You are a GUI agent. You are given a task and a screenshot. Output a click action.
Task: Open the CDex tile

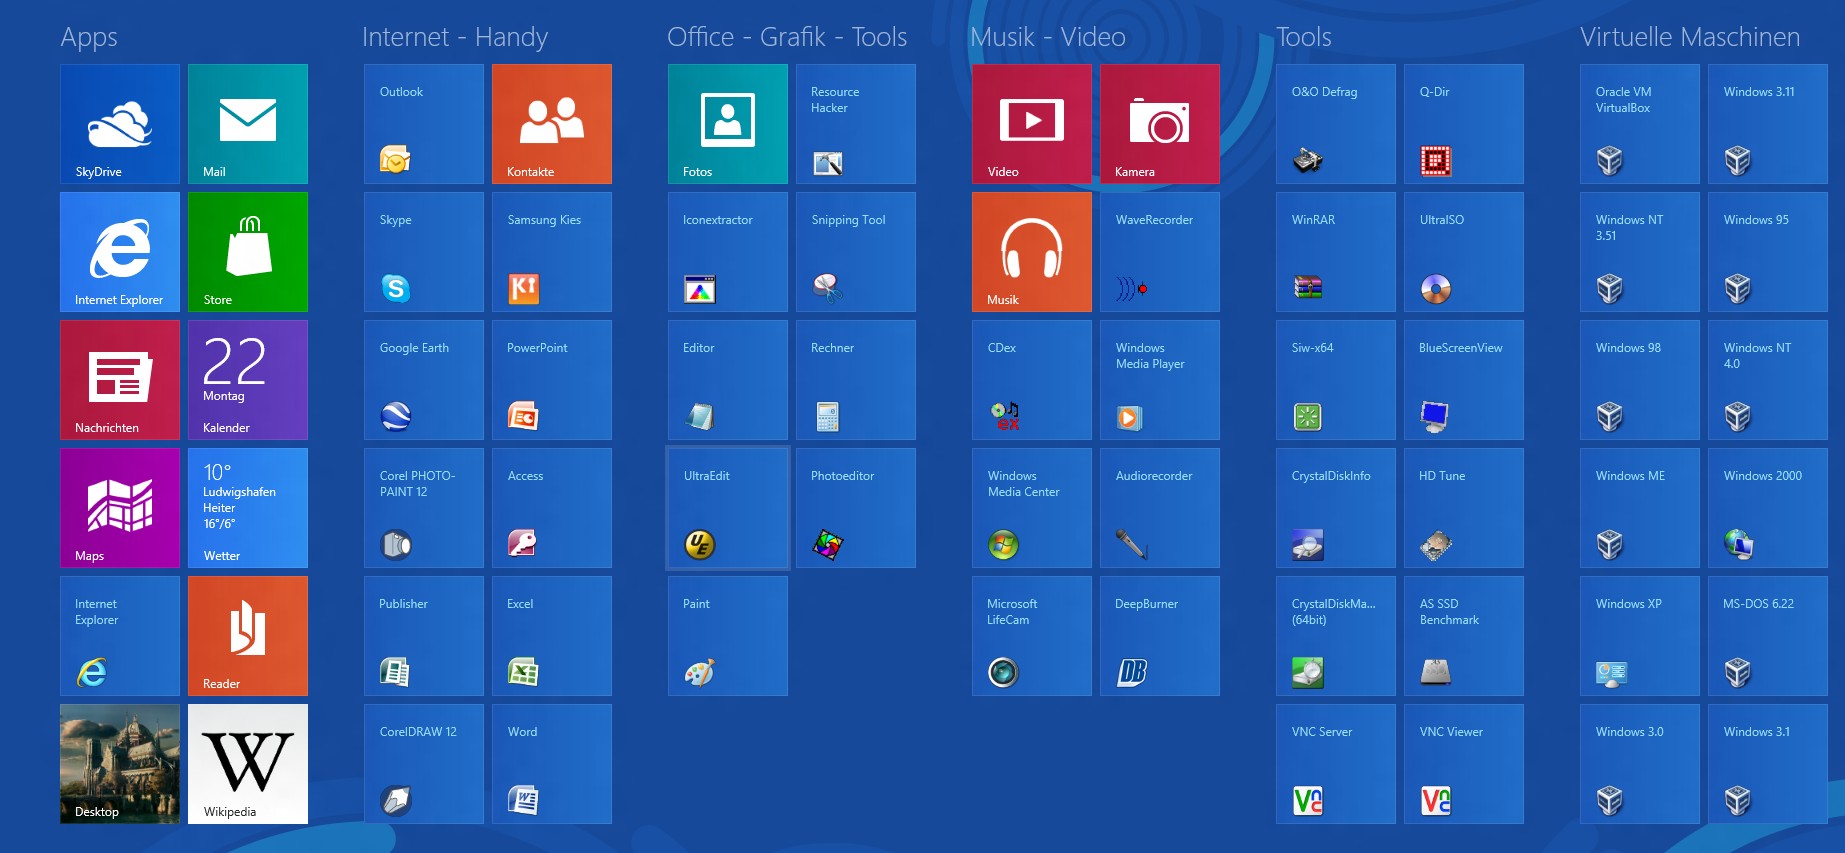(1032, 380)
